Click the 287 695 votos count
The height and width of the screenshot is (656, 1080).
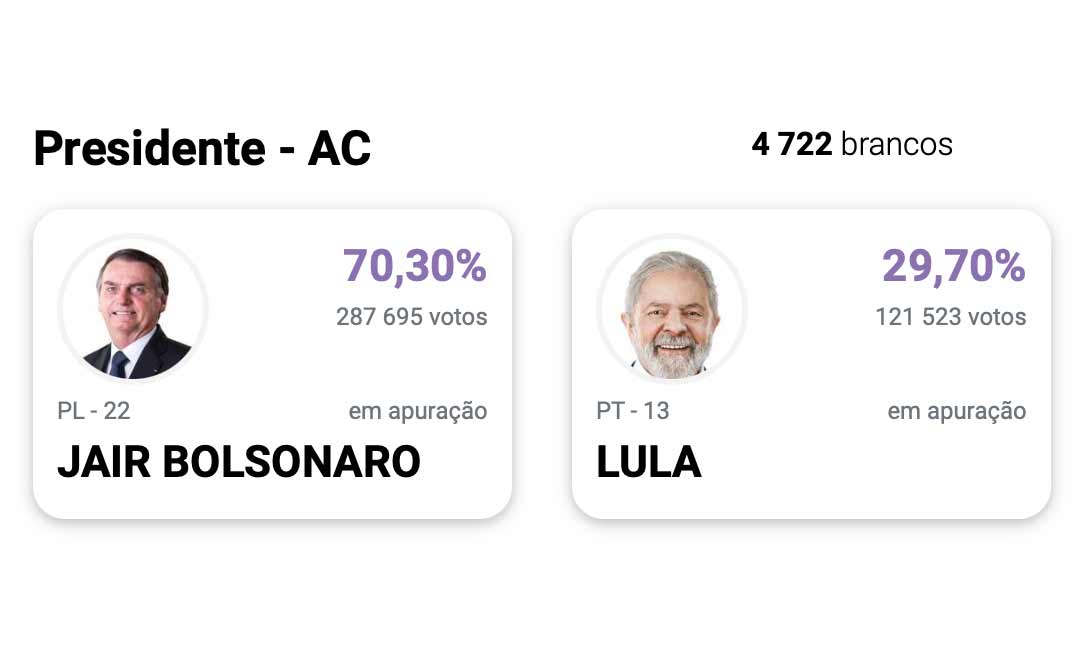[410, 317]
